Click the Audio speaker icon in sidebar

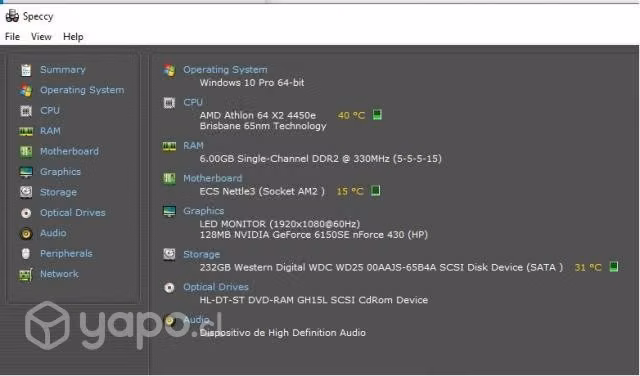26,233
